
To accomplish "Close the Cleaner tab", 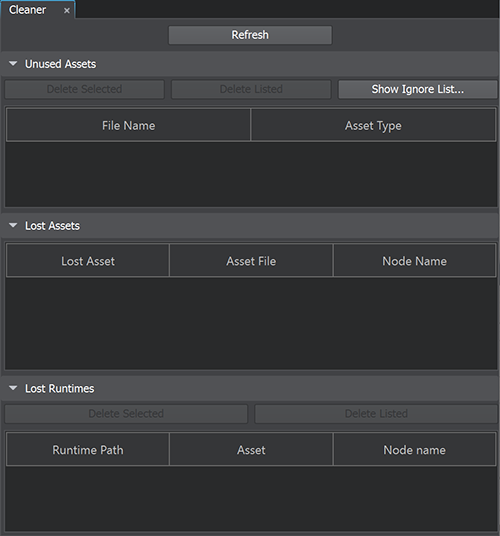I will [x=67, y=11].
